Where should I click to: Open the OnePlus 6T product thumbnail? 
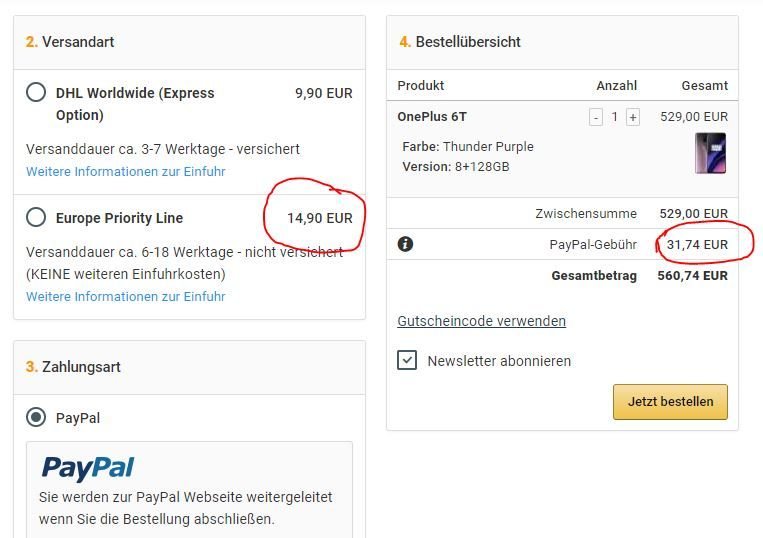coord(710,153)
